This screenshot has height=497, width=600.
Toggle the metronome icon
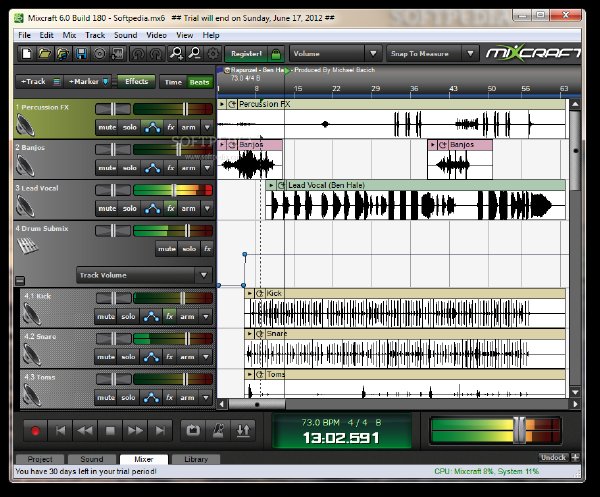pos(218,431)
